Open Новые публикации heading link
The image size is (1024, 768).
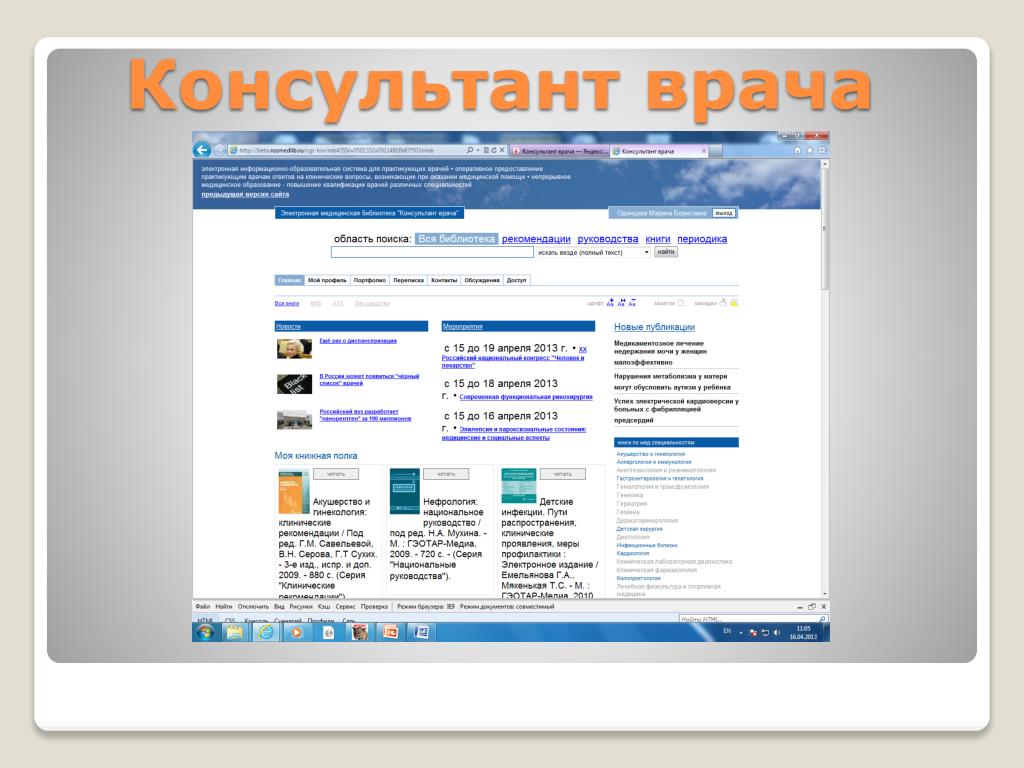654,327
